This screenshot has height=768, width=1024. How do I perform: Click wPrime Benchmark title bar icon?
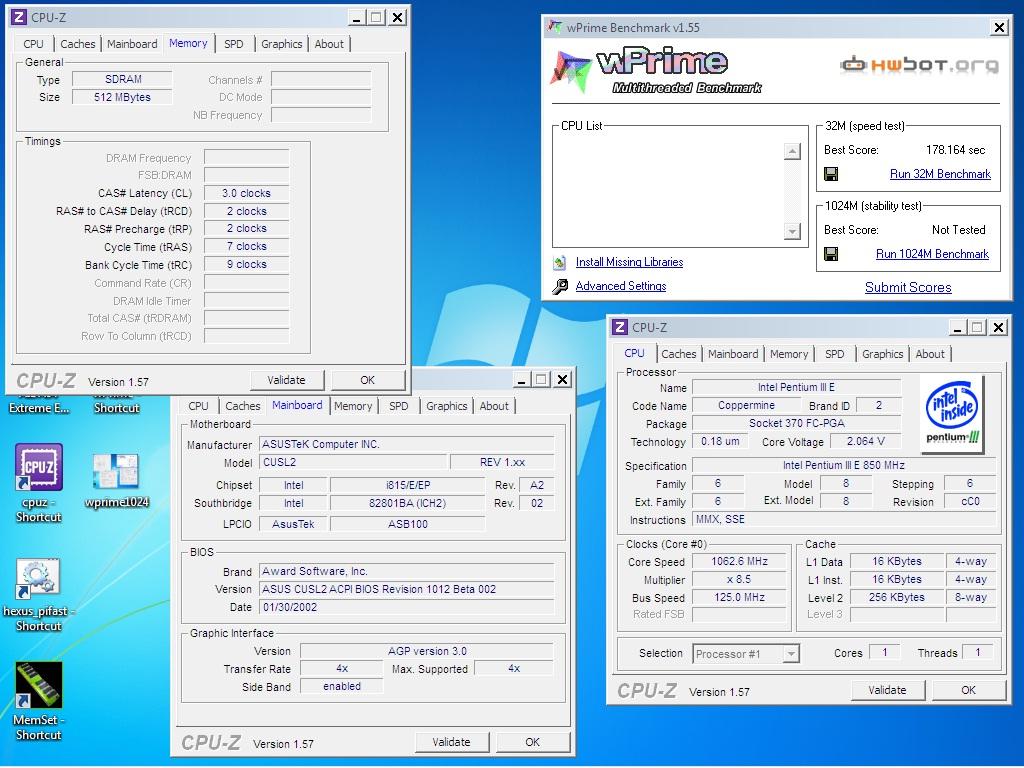[555, 27]
